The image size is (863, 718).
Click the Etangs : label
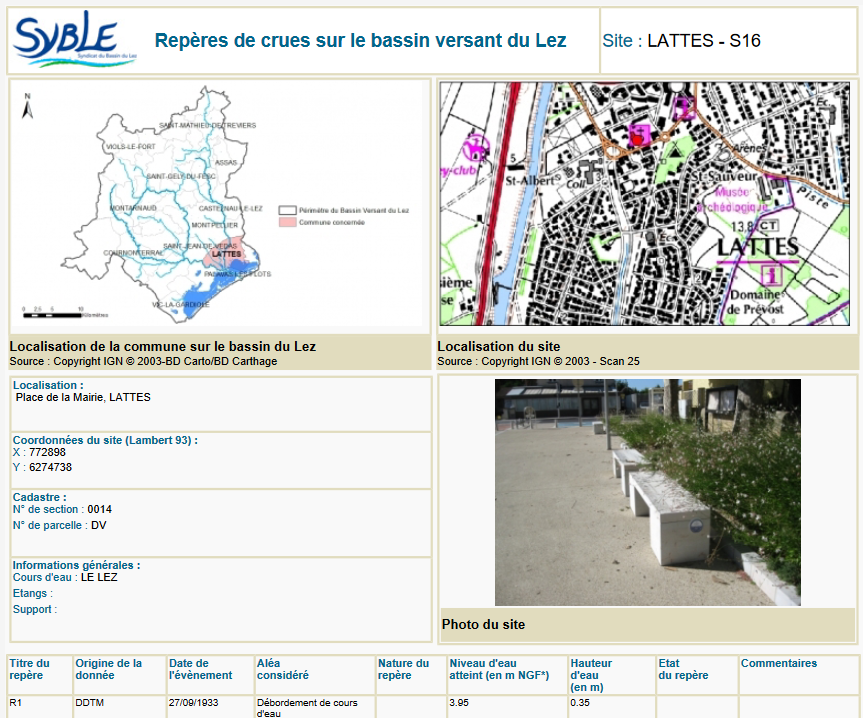click(33, 593)
